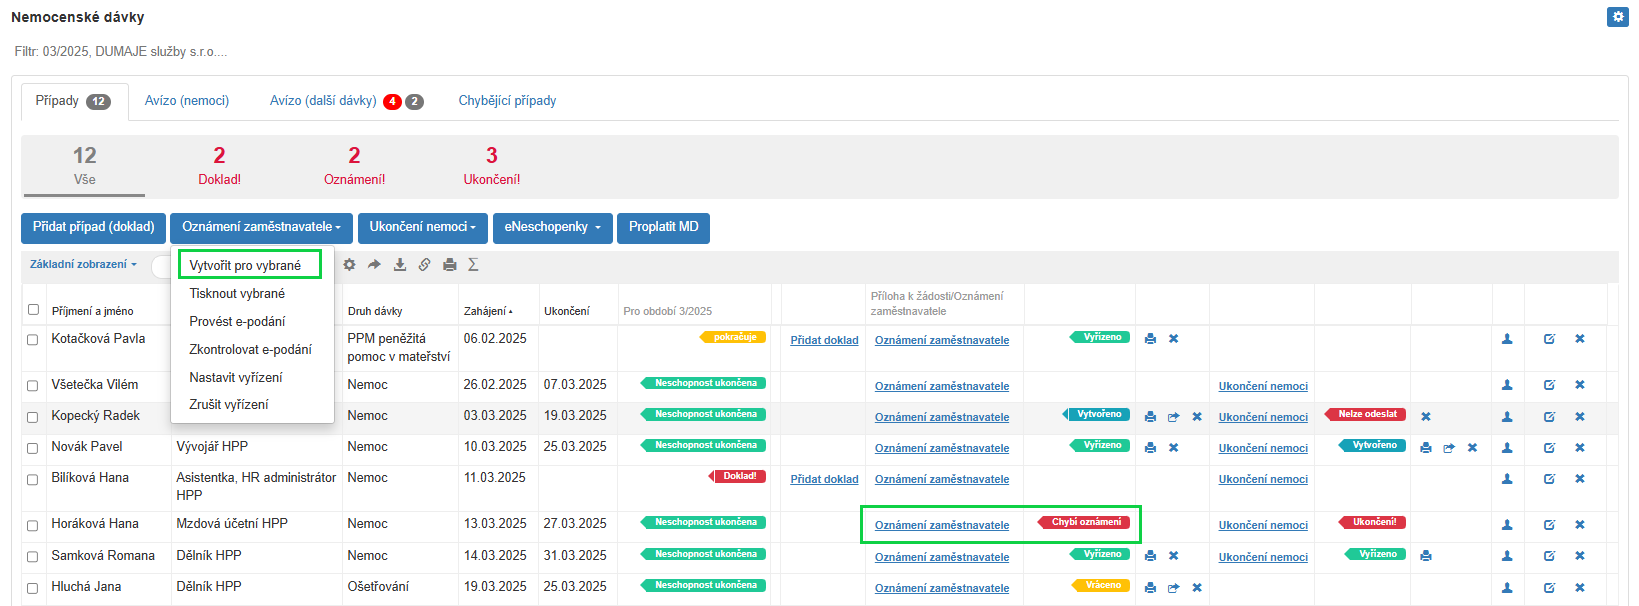1639x606 pixels.
Task: Select the Kopecký Radek row checkbox
Action: 33,417
